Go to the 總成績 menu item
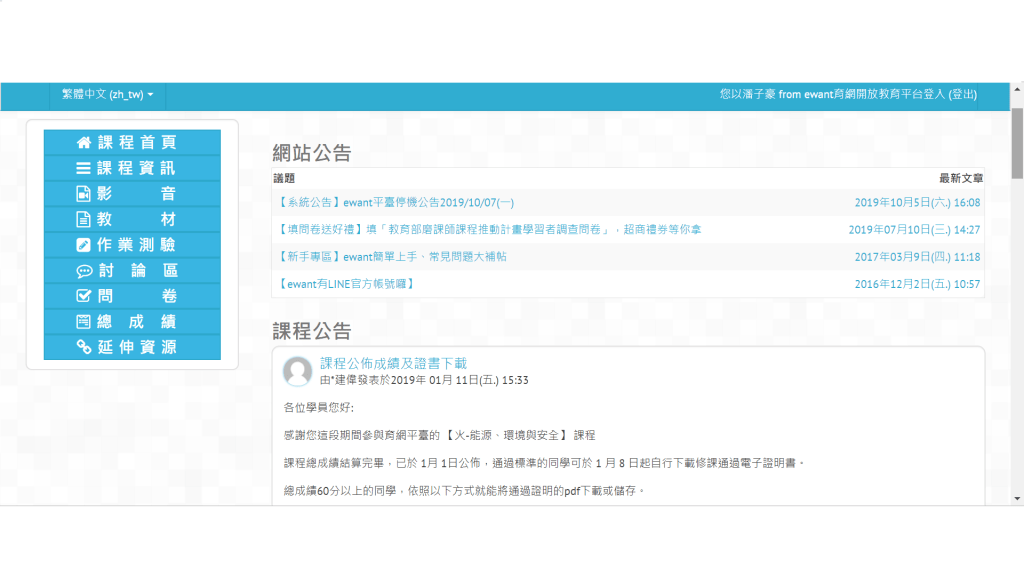This screenshot has width=1024, height=576. pyautogui.click(x=138, y=322)
